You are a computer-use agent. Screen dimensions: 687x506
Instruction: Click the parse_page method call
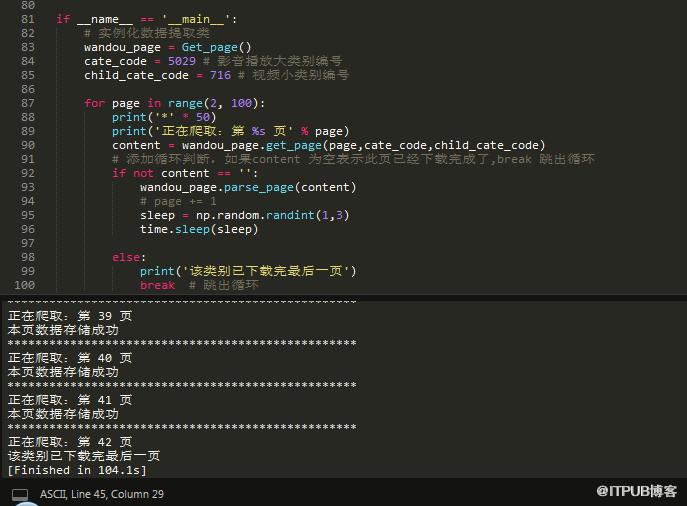coord(259,188)
